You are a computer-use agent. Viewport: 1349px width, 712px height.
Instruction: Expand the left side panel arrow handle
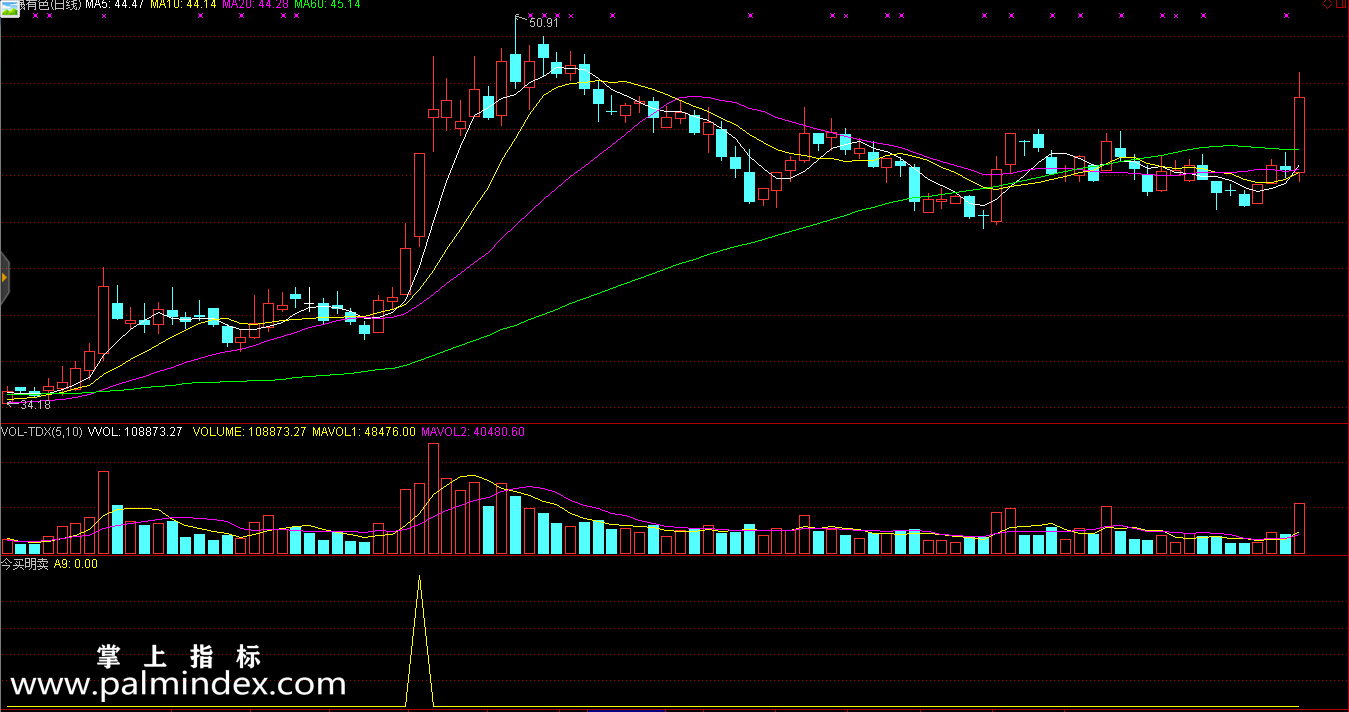pyautogui.click(x=4, y=278)
